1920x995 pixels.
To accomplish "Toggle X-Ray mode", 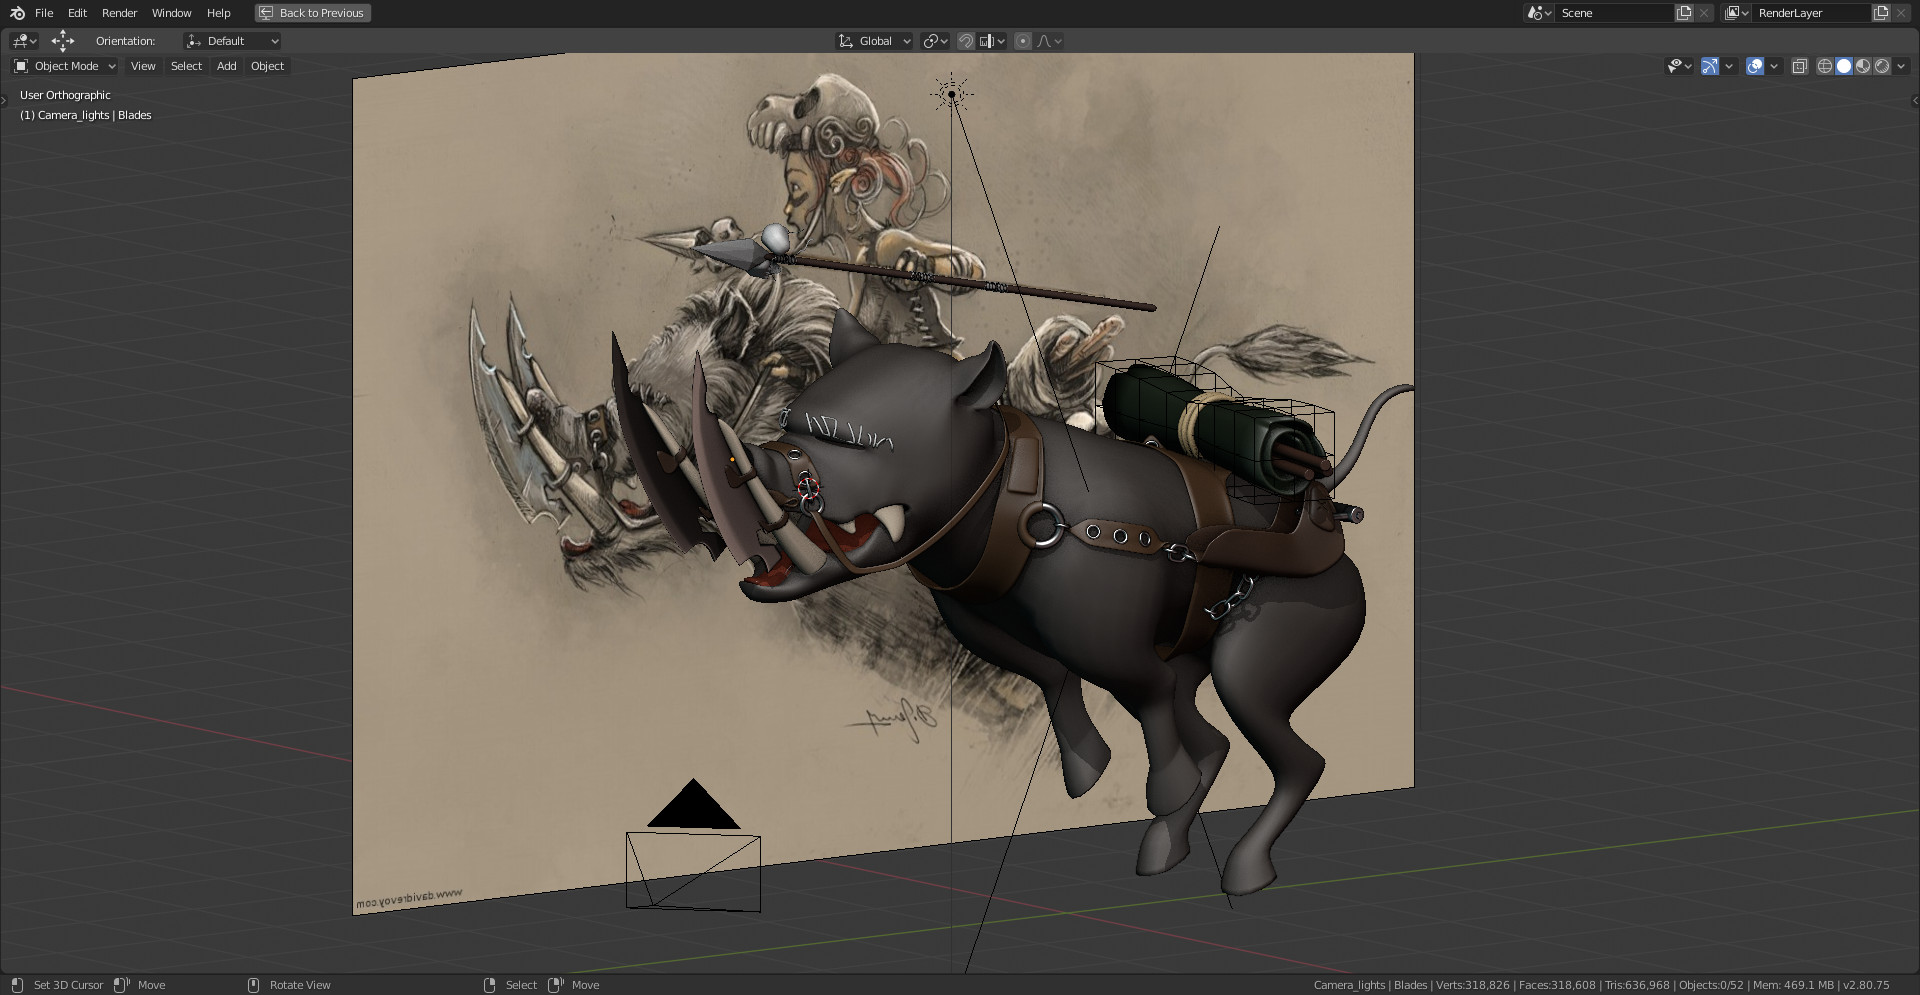I will click(1799, 66).
